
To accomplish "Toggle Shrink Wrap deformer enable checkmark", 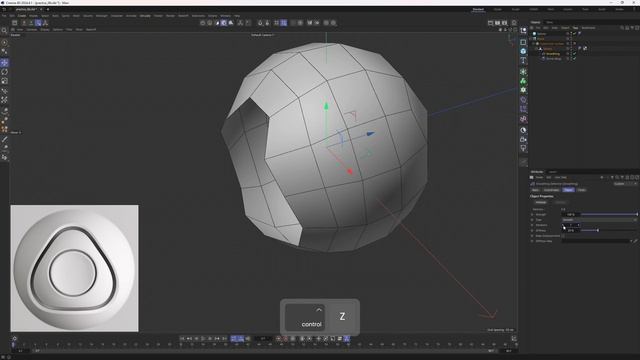I will tap(574, 58).
